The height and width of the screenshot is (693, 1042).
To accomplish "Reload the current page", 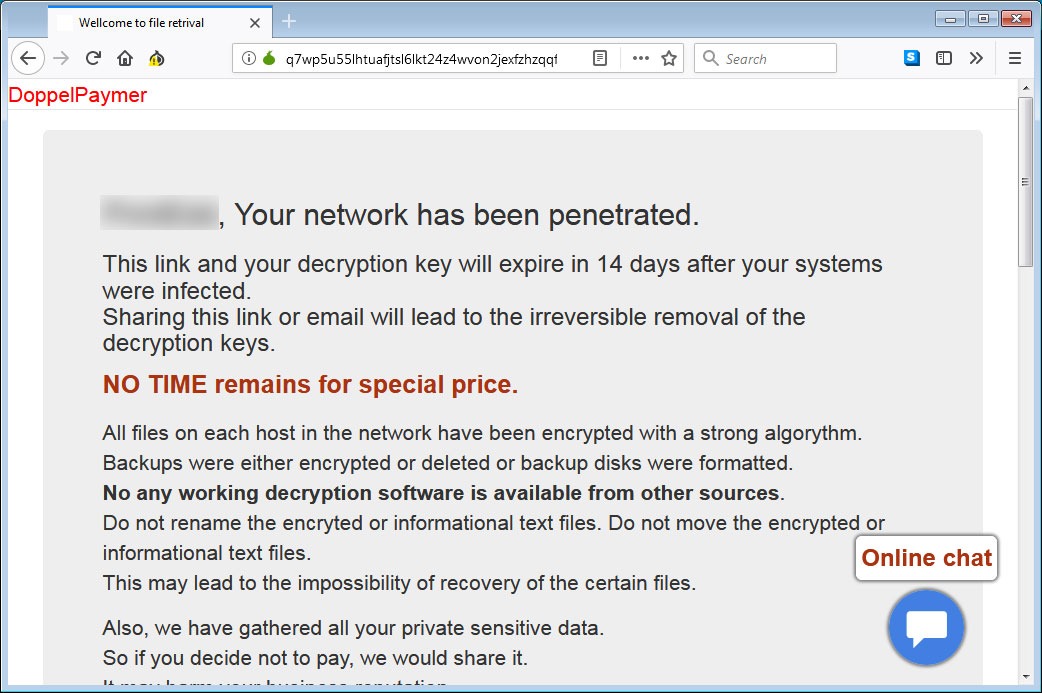I will click(x=93, y=58).
